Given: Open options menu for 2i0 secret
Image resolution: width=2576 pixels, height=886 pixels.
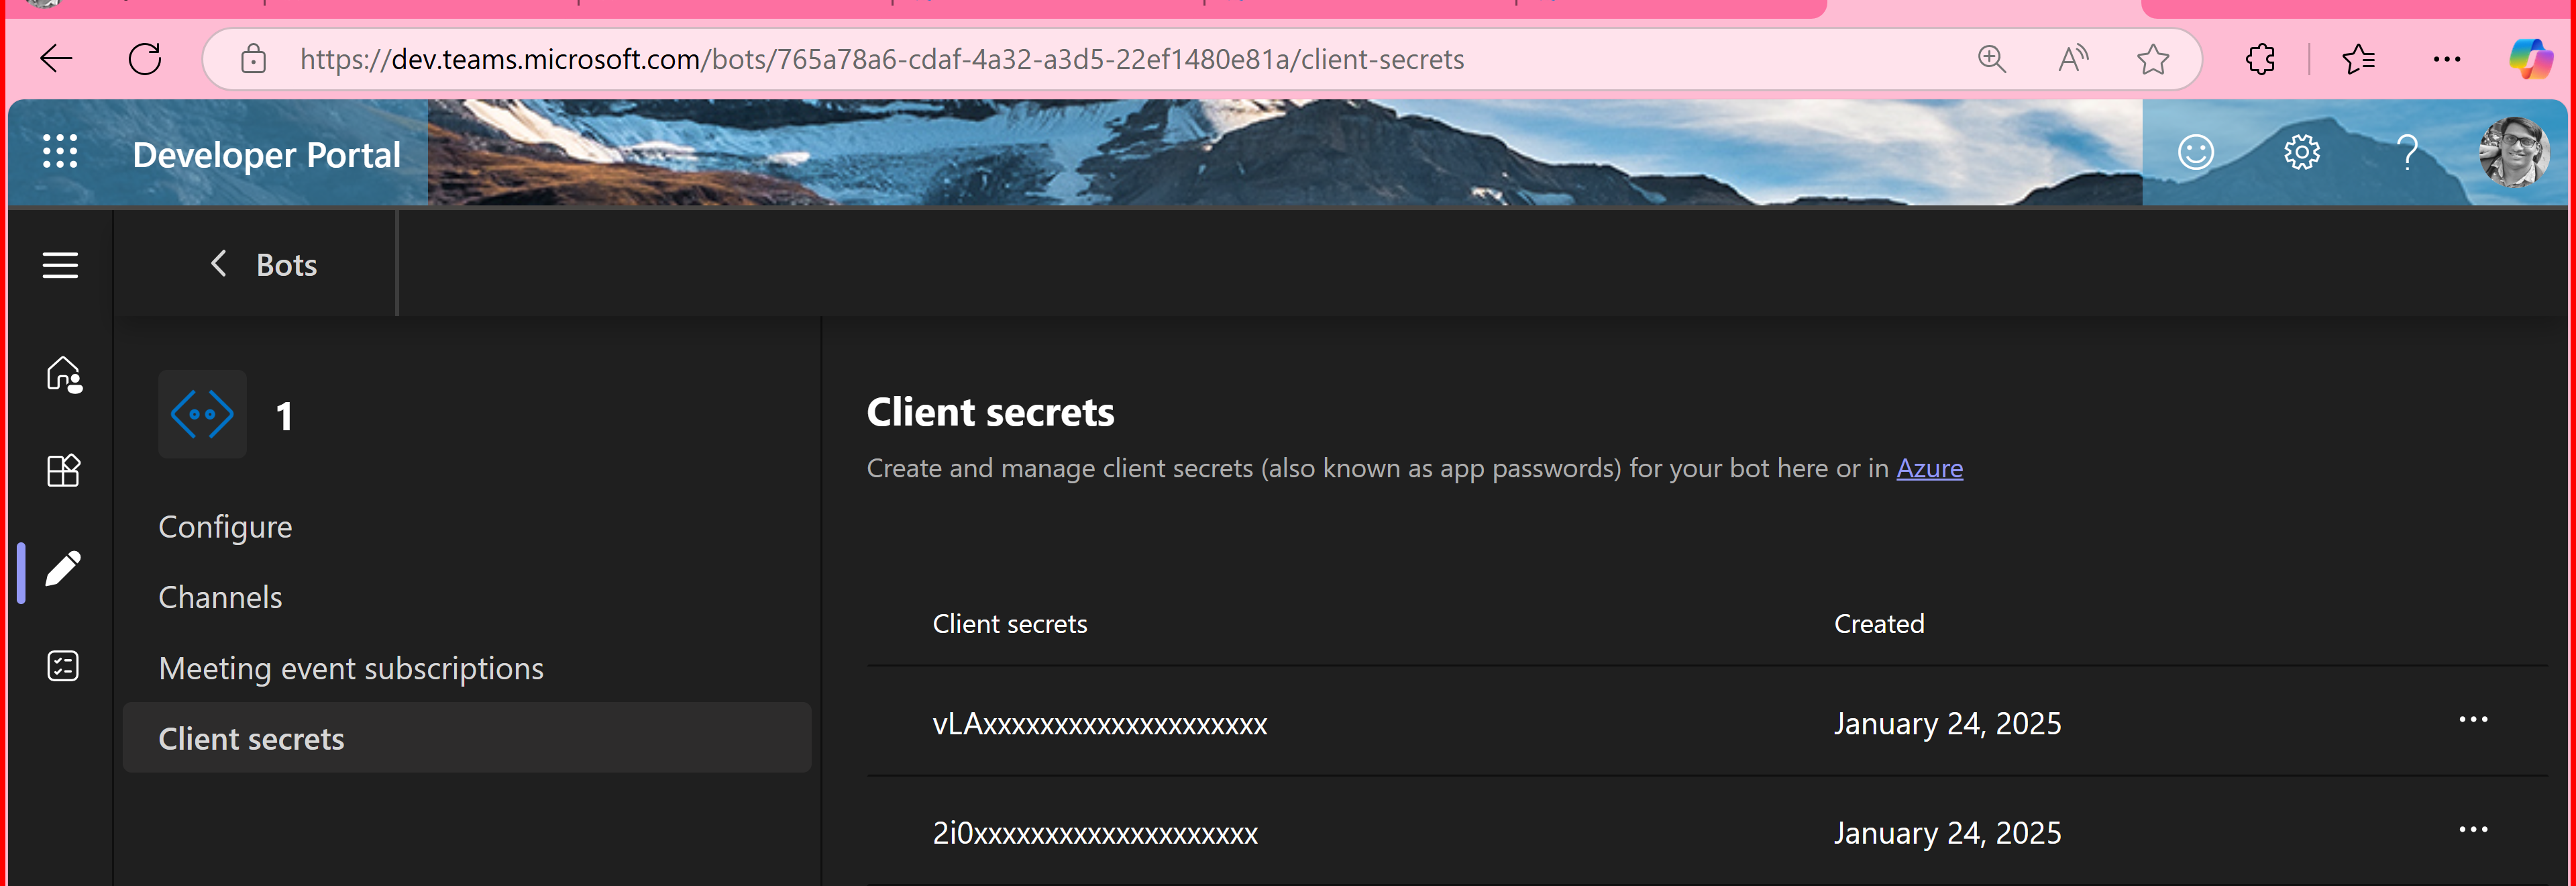Looking at the screenshot, I should (2472, 830).
